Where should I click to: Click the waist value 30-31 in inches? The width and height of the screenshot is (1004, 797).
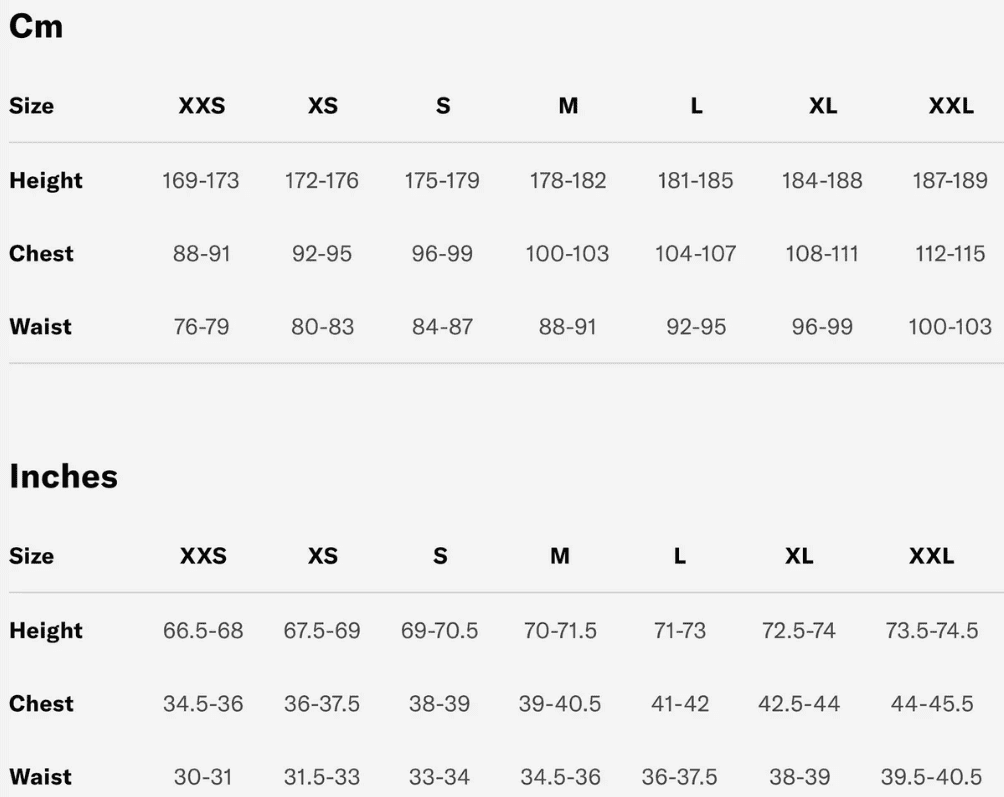pyautogui.click(x=203, y=777)
